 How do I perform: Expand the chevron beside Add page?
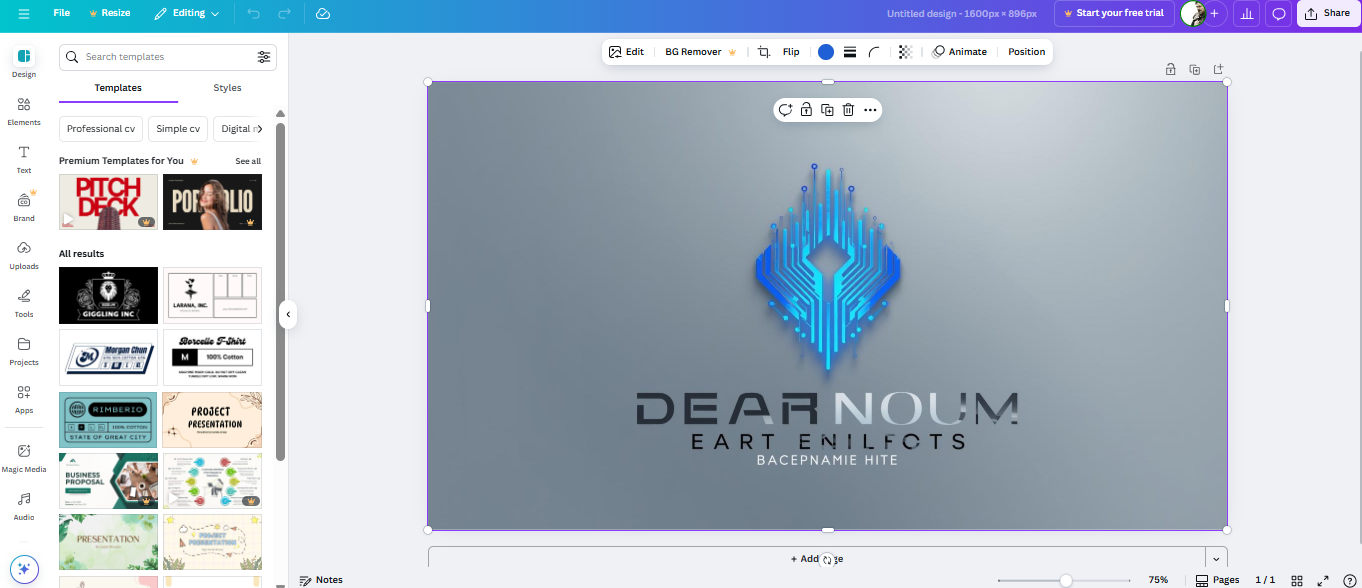pyautogui.click(x=1216, y=558)
